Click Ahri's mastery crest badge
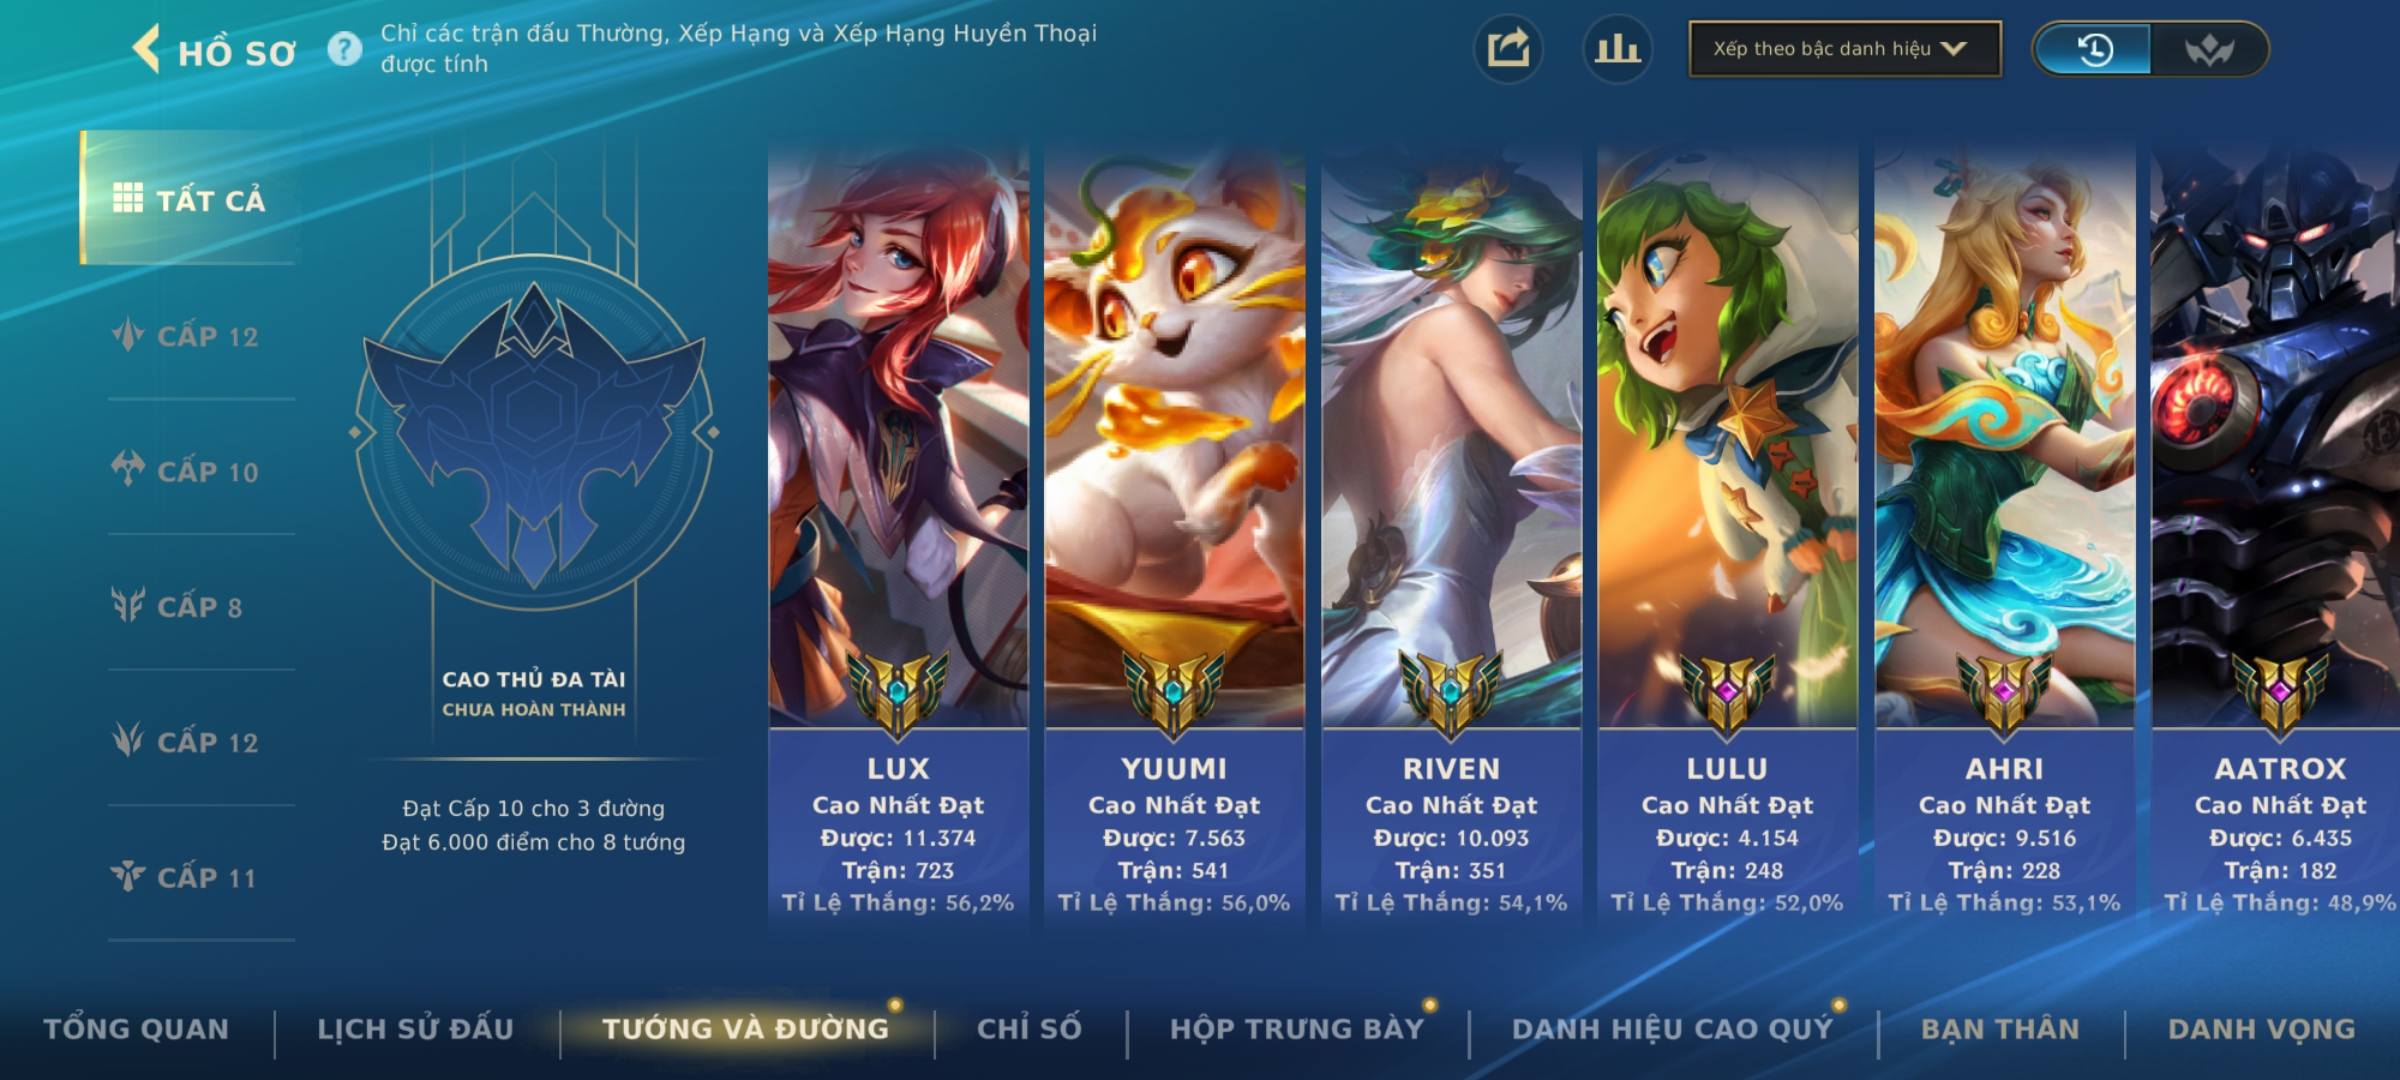Screen dimensions: 2400x1080 tap(2004, 693)
